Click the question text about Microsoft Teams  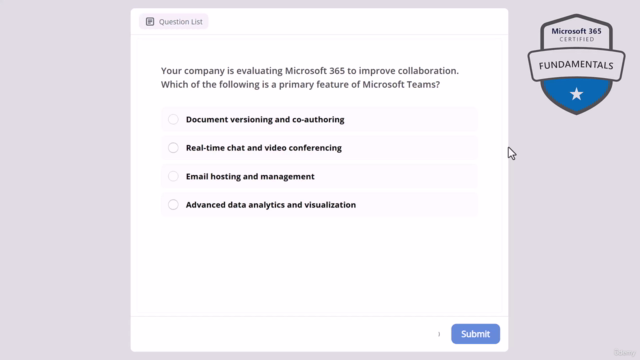[309, 78]
